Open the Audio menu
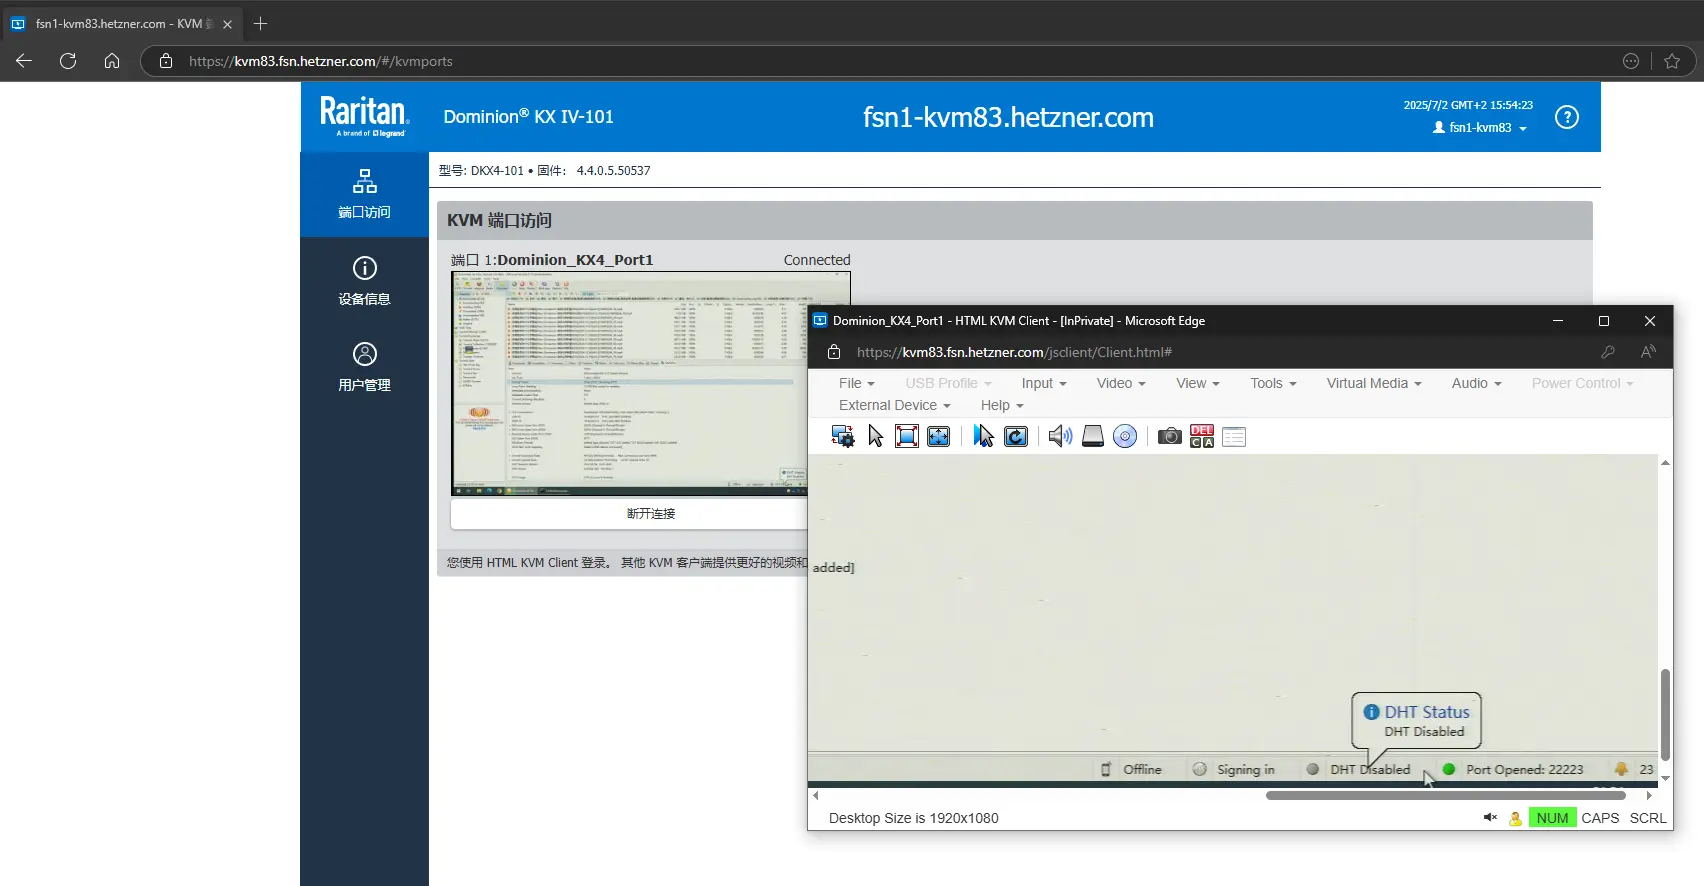 coord(1476,383)
